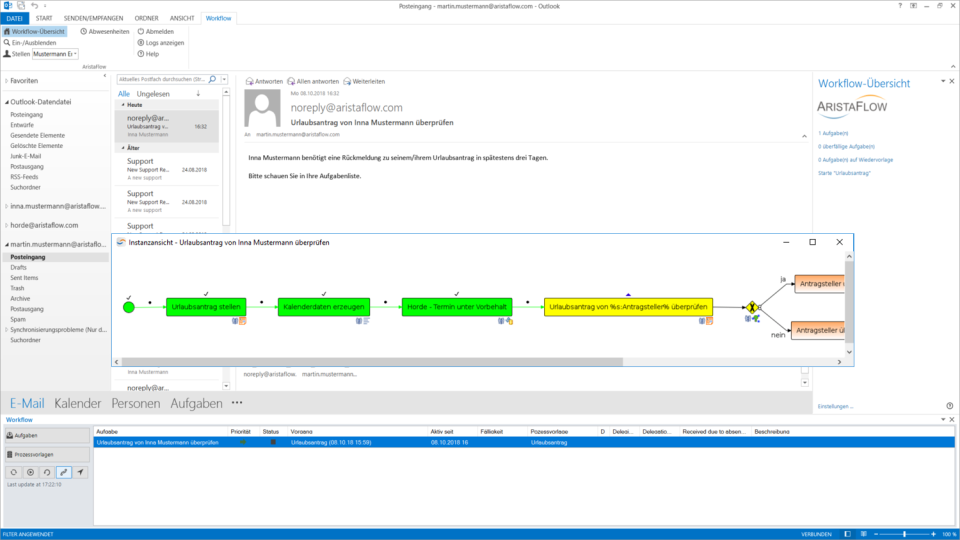Click the sender avatar picture in the email
Image resolution: width=960 pixels, height=540 pixels.
(x=263, y=108)
